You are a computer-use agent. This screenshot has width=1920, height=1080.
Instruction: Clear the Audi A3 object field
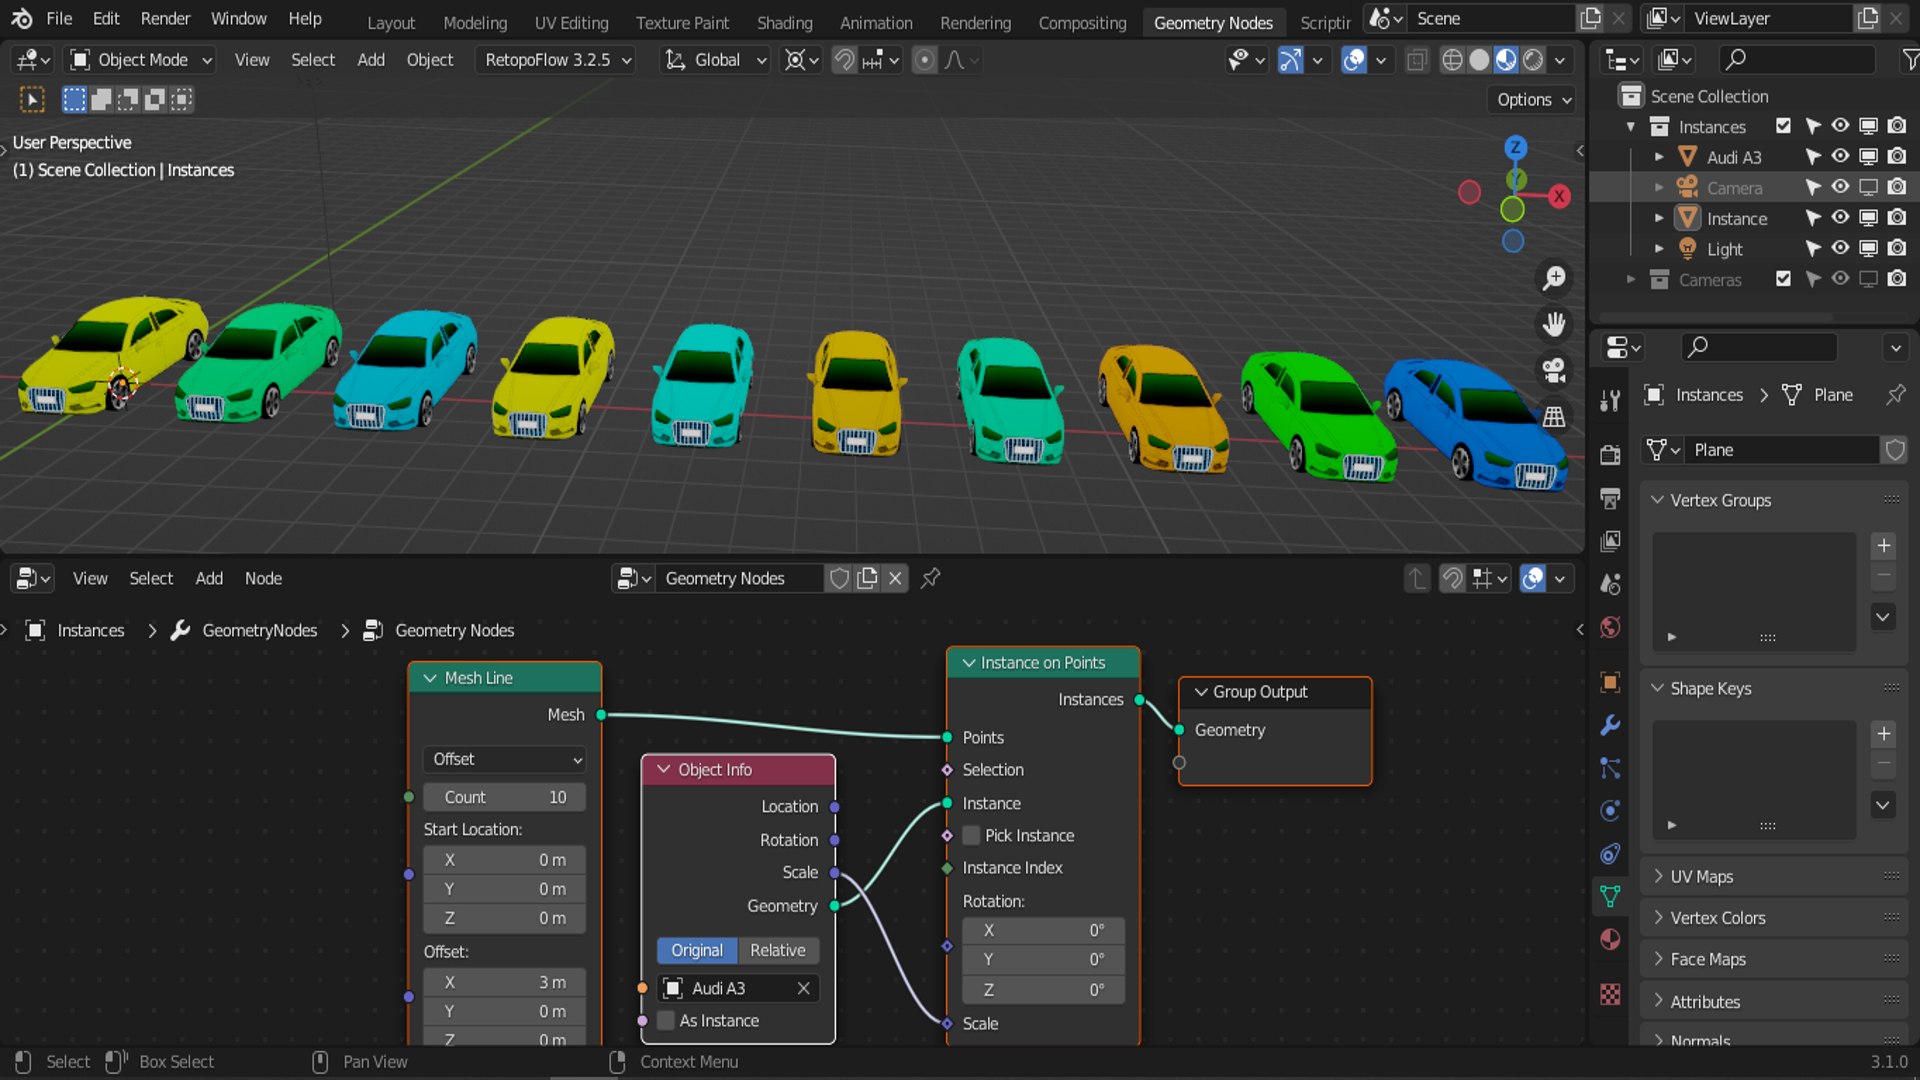click(x=803, y=988)
